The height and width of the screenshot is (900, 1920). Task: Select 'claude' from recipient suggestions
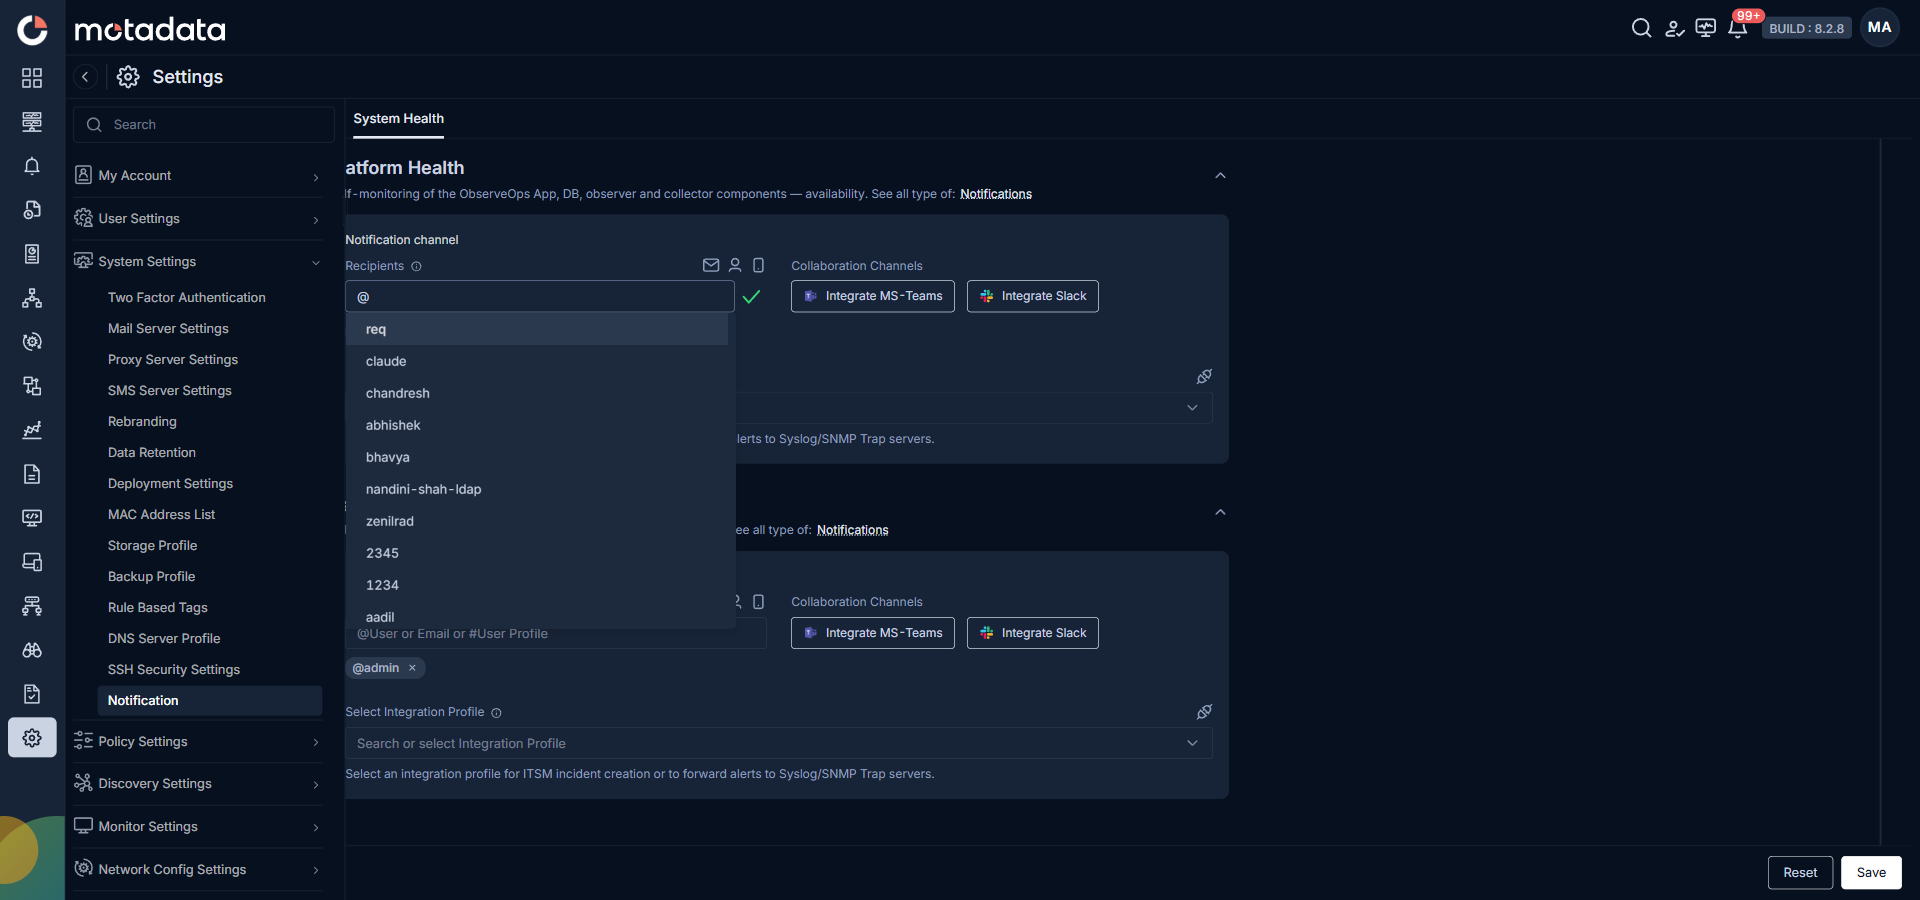537,361
